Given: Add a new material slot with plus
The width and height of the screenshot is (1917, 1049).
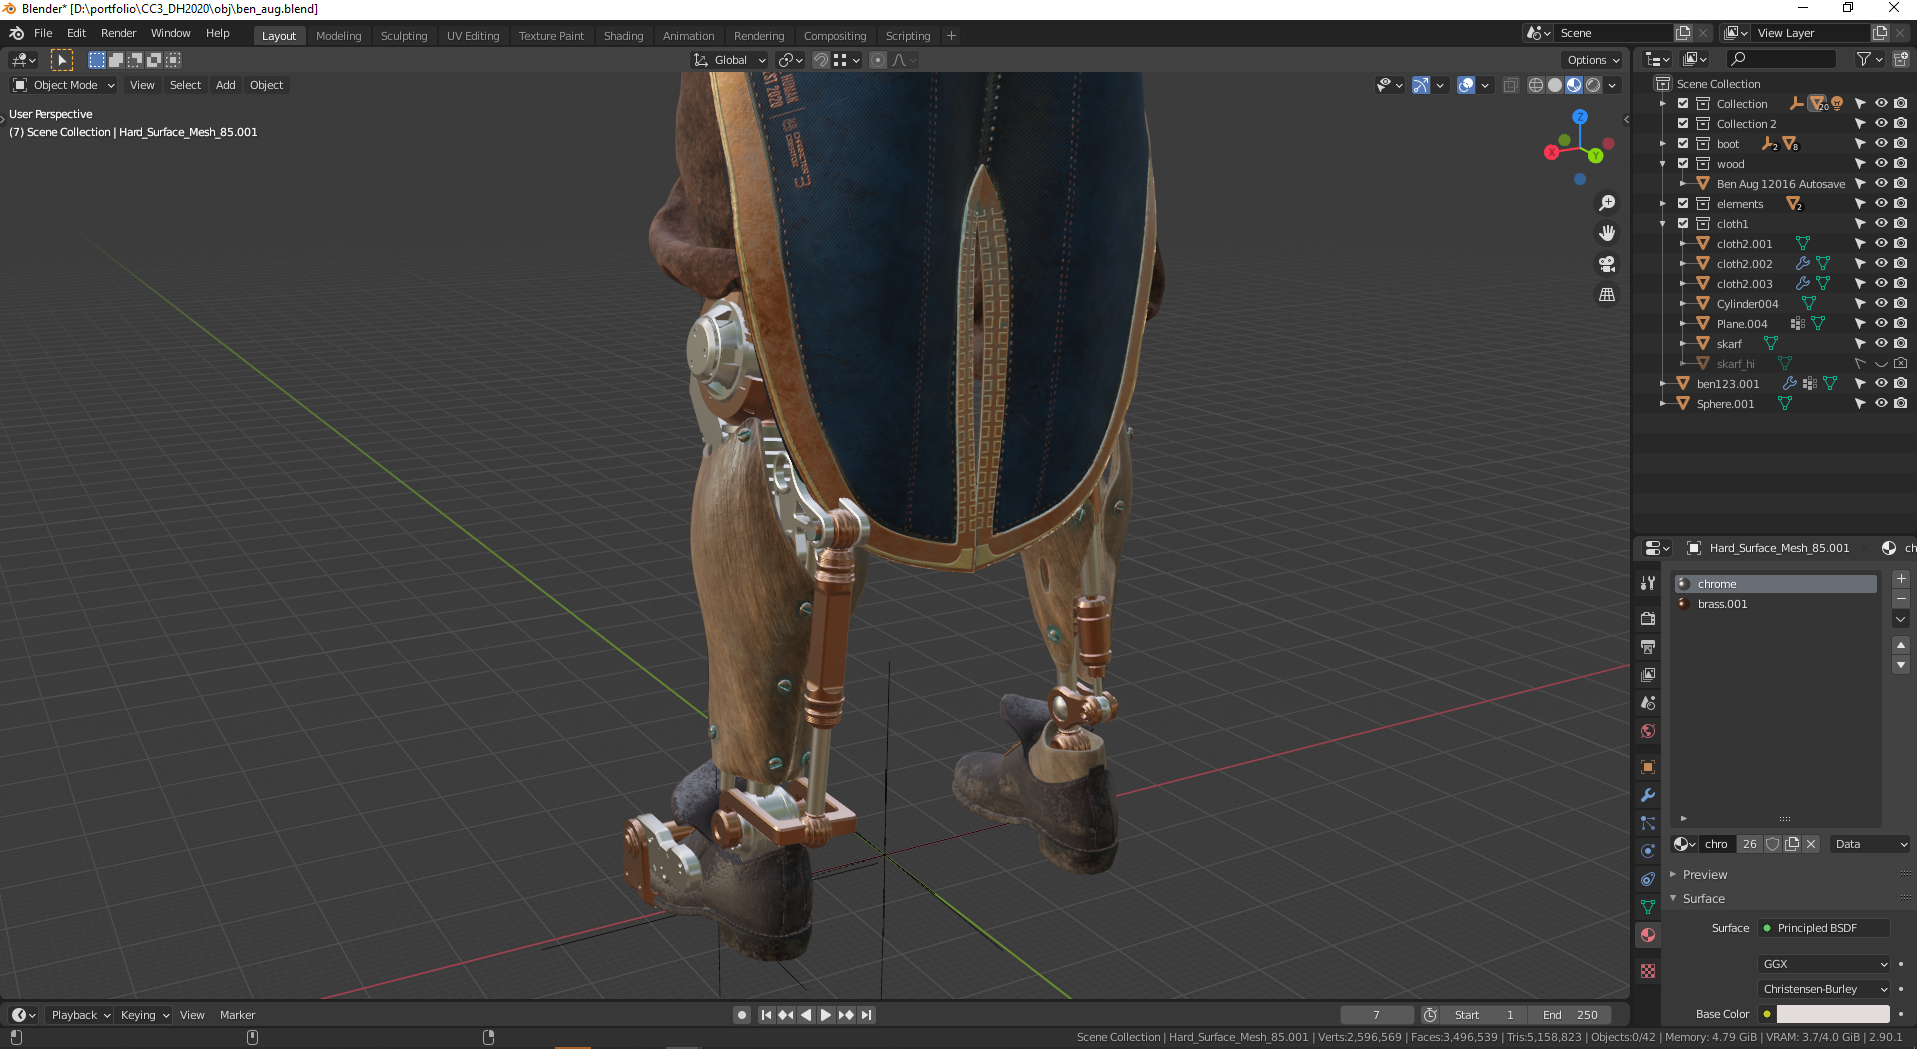Looking at the screenshot, I should pos(1901,579).
